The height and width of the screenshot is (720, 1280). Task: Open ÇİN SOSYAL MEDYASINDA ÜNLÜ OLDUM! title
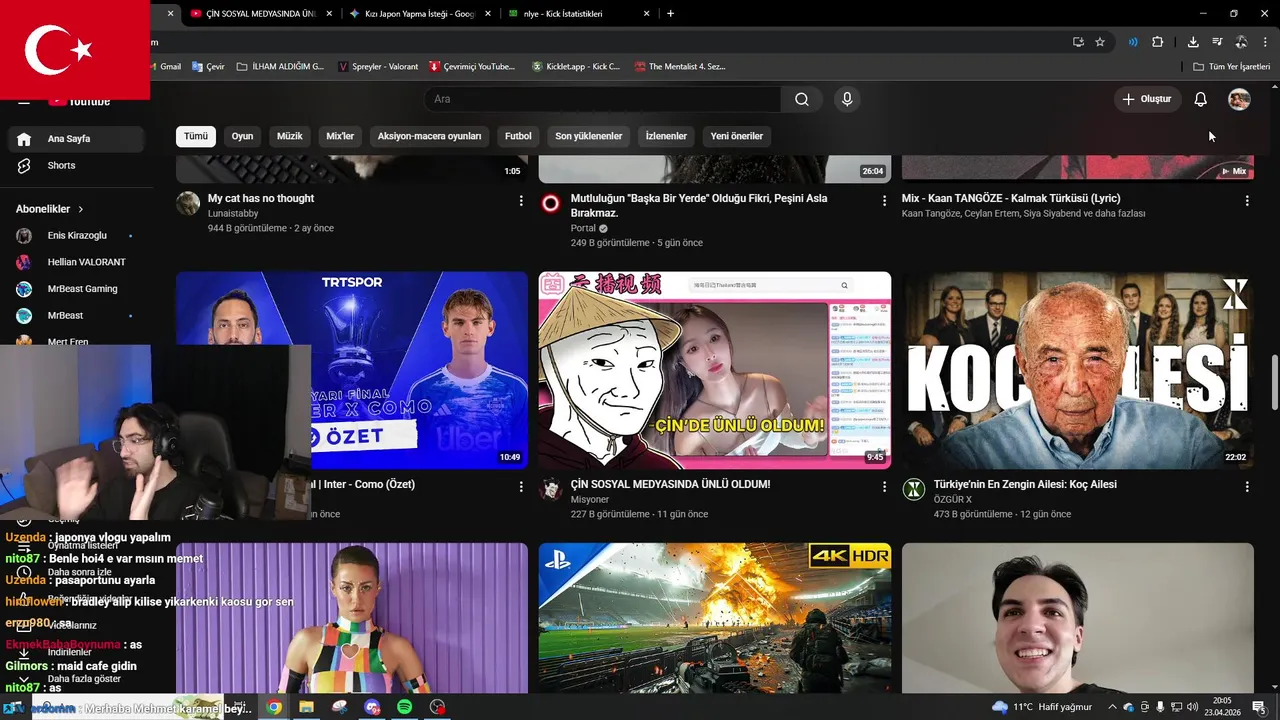(670, 484)
